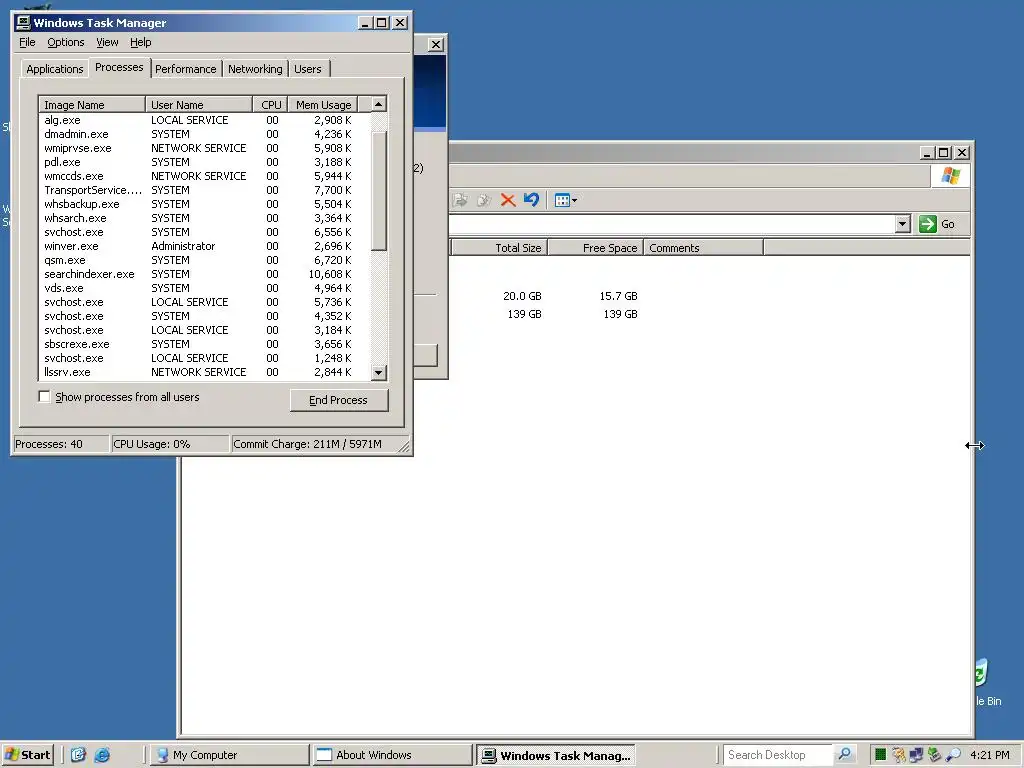1024x768 pixels.
Task: Click the Windows Task Manager taskbar button
Action: coord(556,756)
